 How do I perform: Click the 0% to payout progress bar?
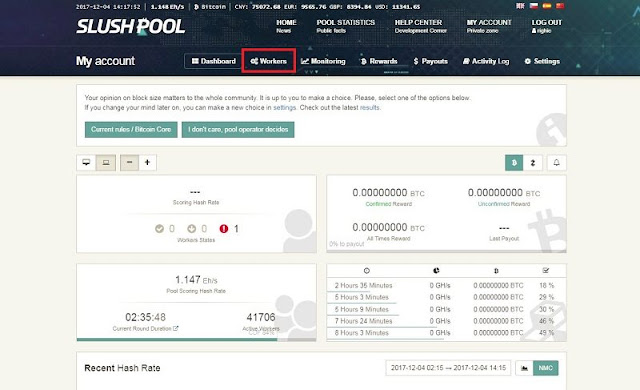(446, 251)
